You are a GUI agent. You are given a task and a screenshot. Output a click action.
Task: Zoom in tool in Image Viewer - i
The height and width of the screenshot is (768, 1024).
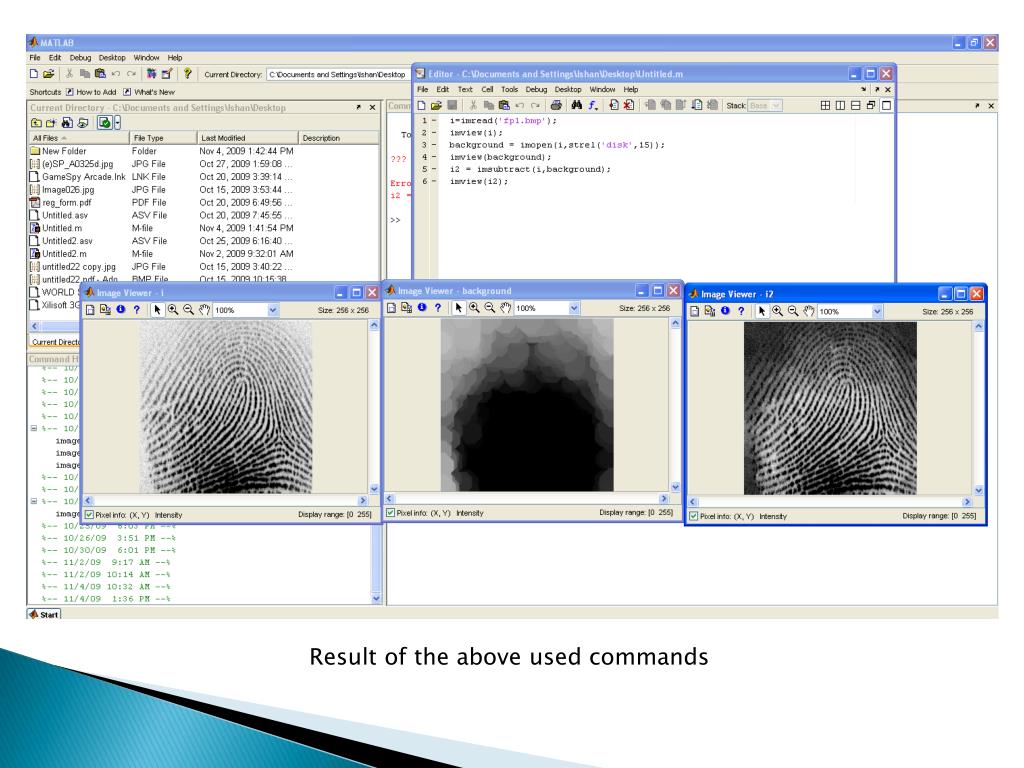pos(173,310)
